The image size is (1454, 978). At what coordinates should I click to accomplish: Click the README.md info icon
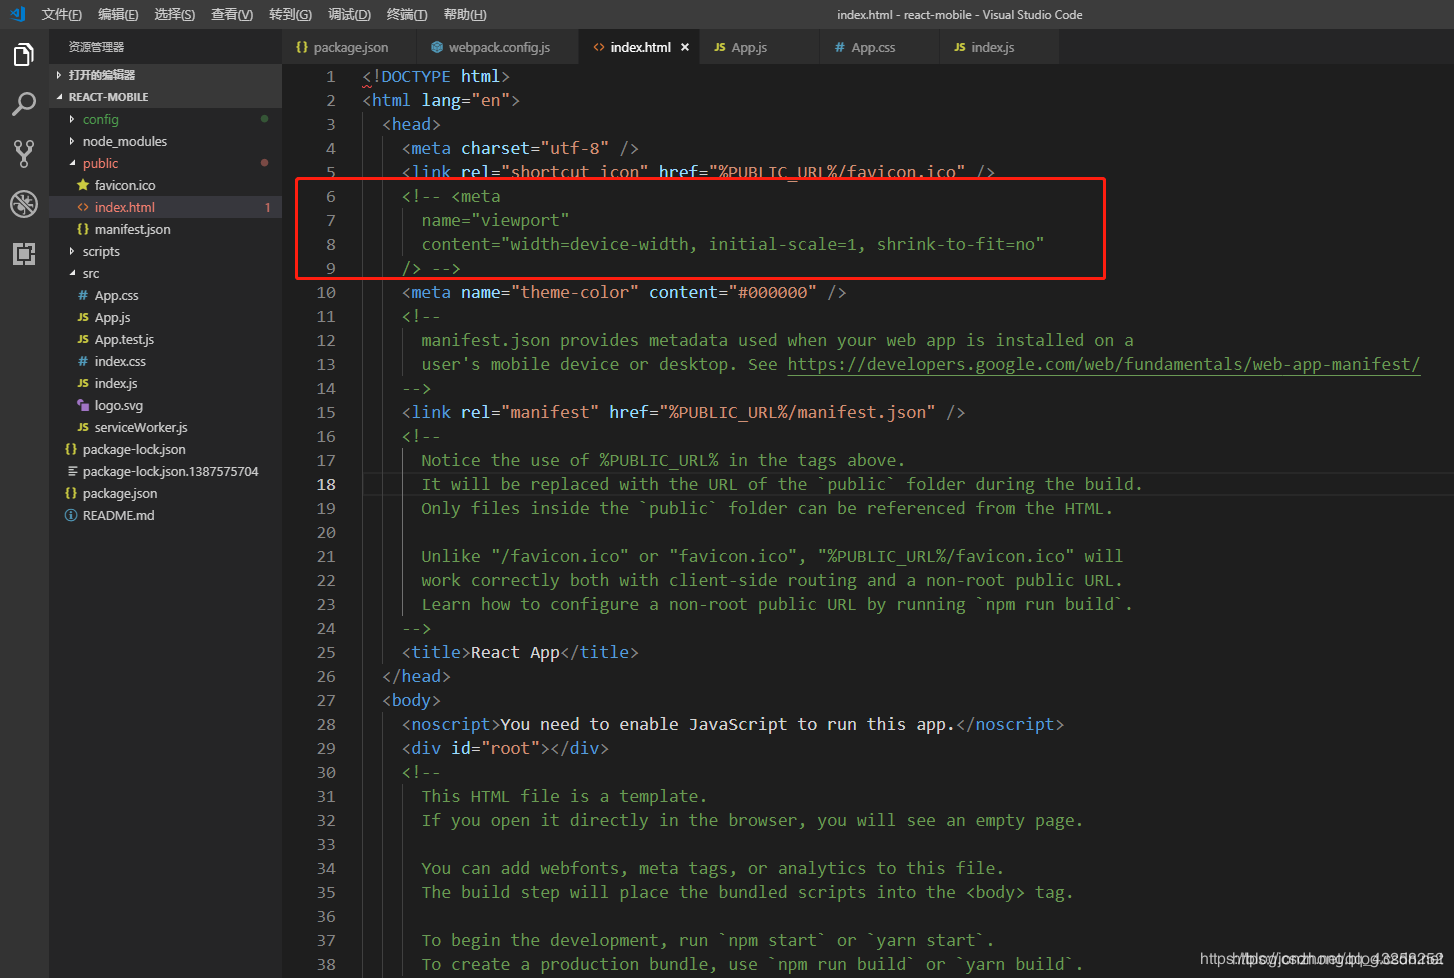tap(71, 515)
